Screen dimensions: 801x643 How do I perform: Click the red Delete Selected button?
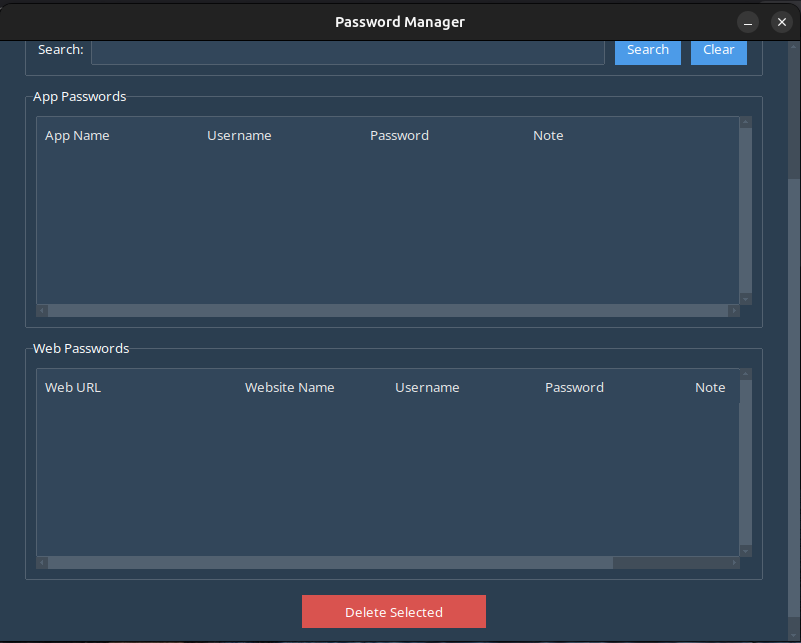pyautogui.click(x=393, y=612)
